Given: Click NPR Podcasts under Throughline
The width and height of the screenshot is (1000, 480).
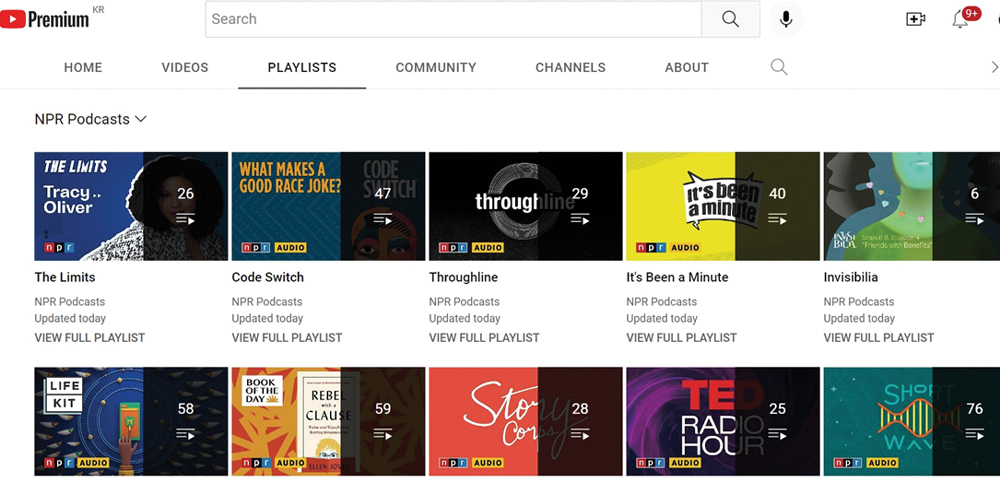Looking at the screenshot, I should click(464, 302).
